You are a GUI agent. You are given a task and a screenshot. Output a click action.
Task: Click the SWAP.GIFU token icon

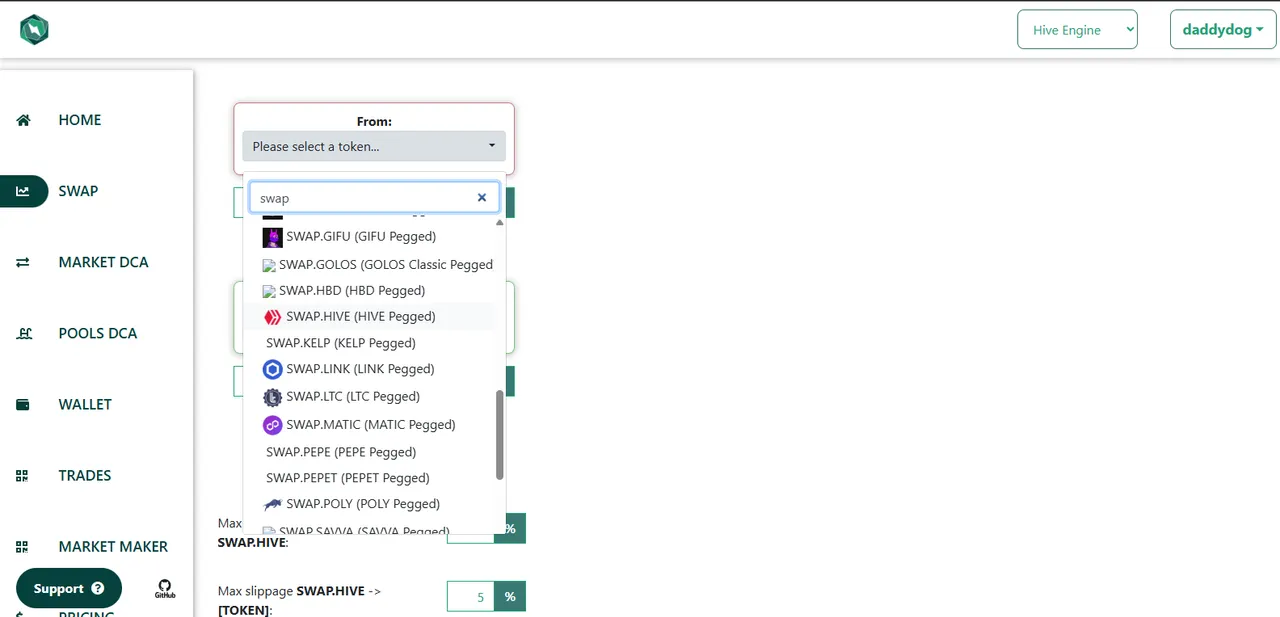[x=273, y=237]
